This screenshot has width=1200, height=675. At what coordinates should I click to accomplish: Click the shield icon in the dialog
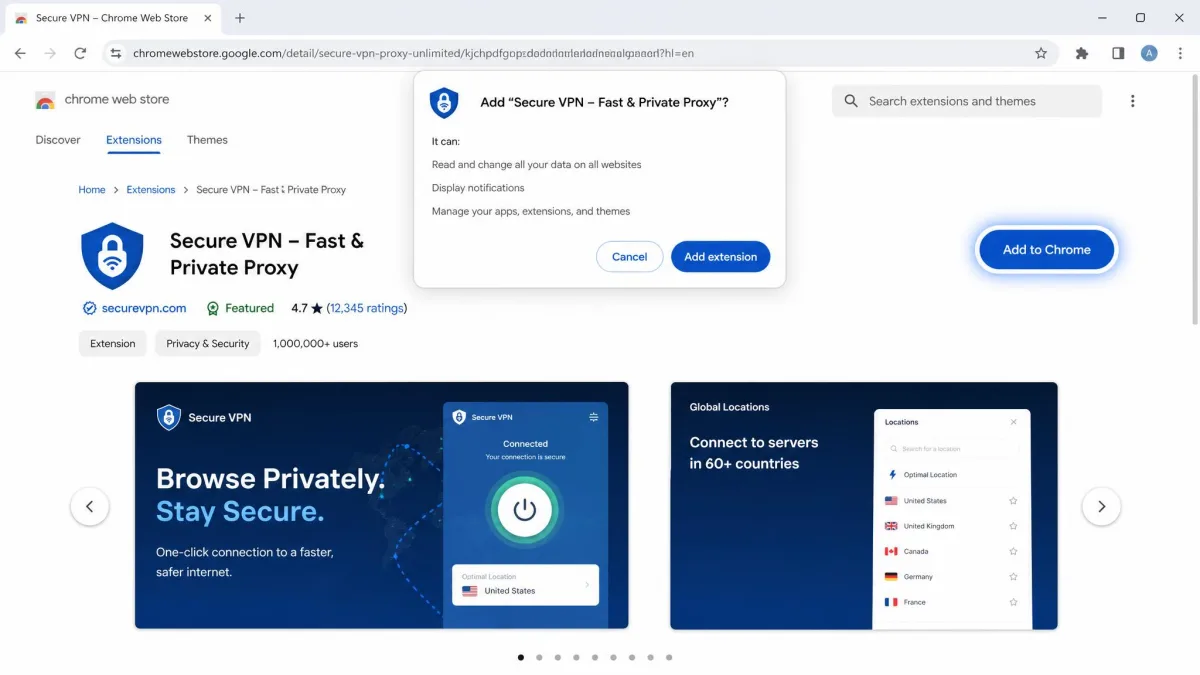(x=444, y=103)
